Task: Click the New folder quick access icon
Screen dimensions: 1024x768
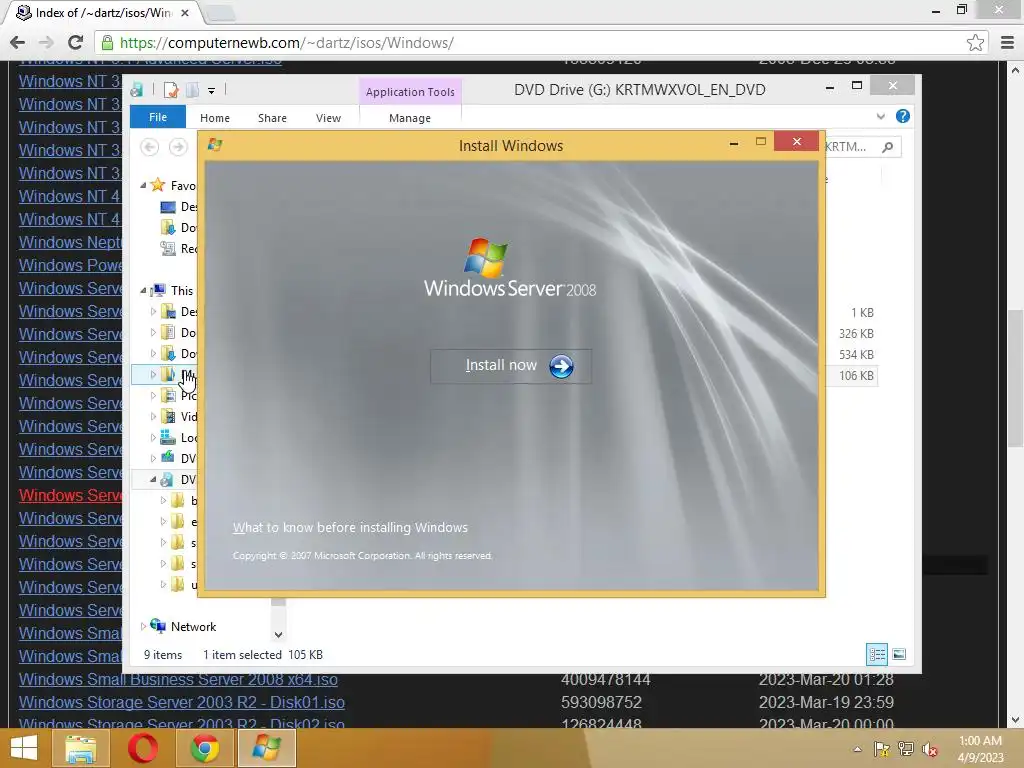Action: click(x=193, y=90)
